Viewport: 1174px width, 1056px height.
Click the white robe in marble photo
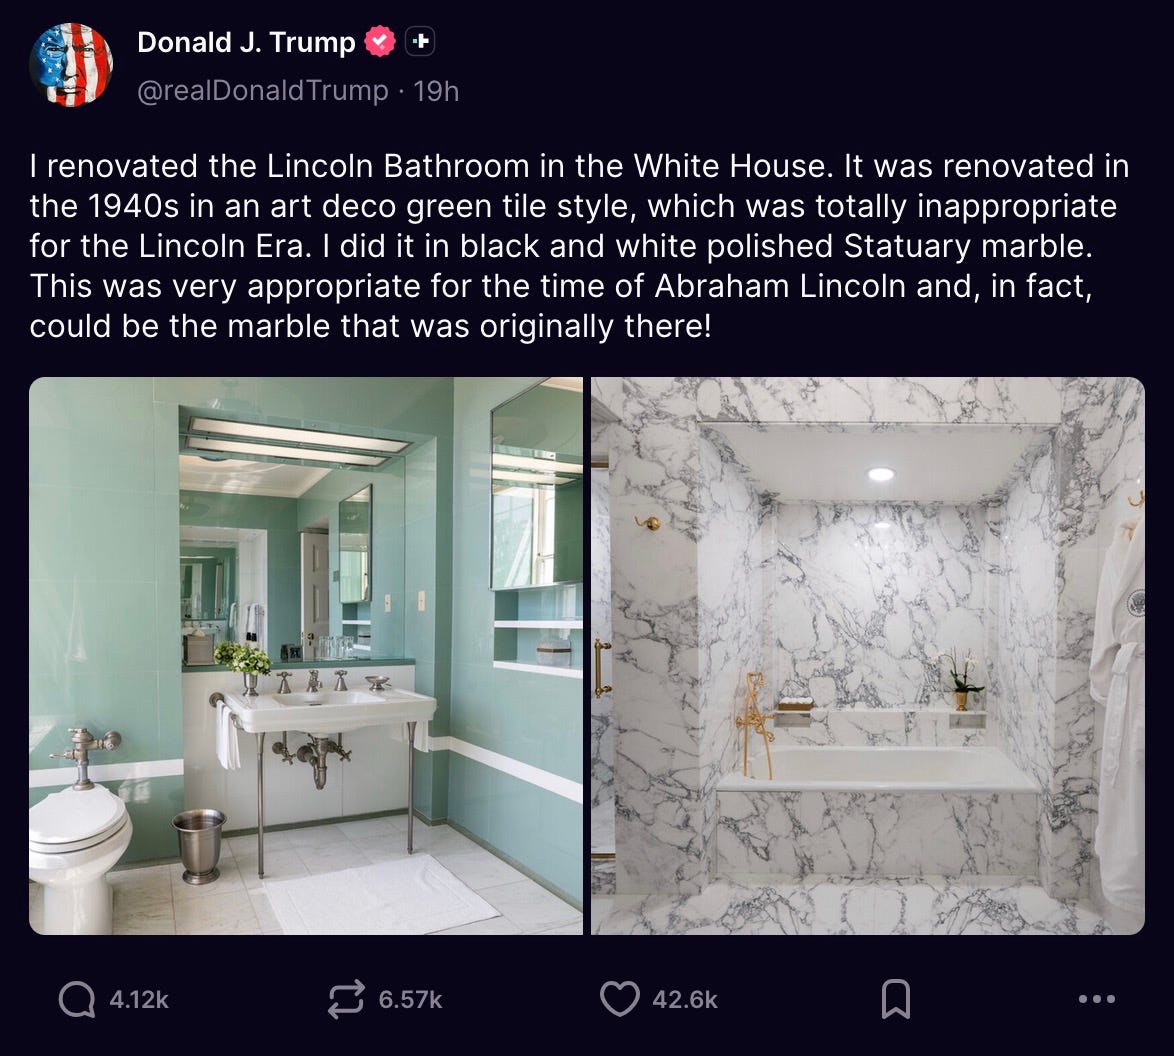pos(1118,711)
